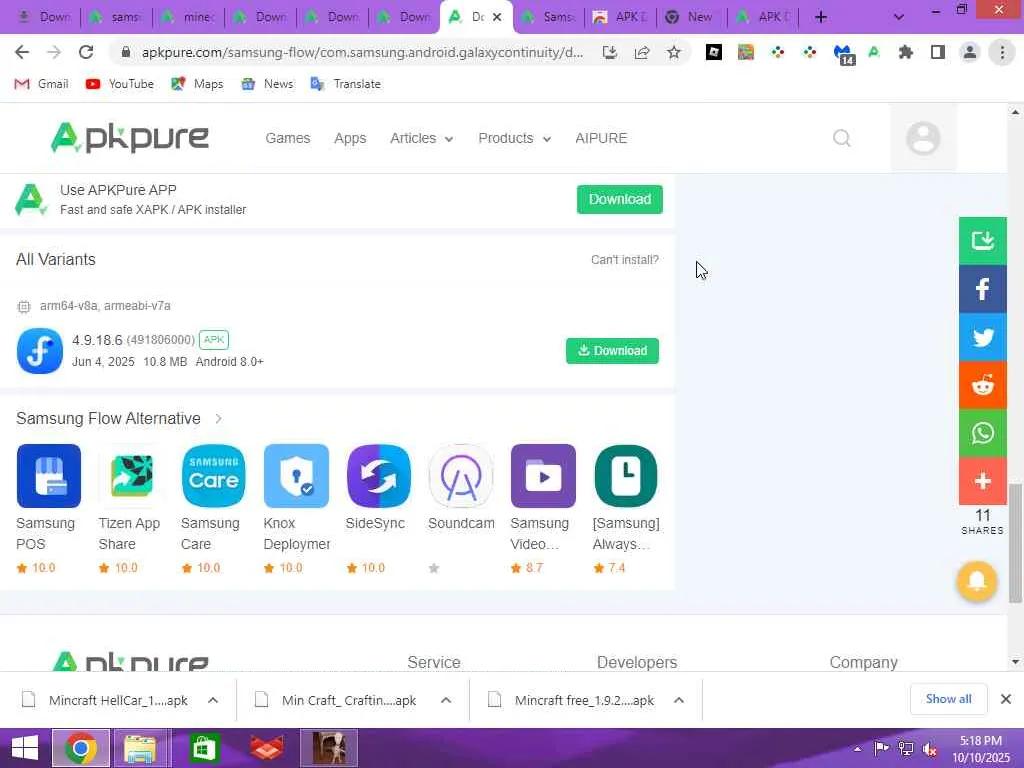Image resolution: width=1024 pixels, height=768 pixels.
Task: Click the Samsung Flow version icon
Action: click(40, 351)
